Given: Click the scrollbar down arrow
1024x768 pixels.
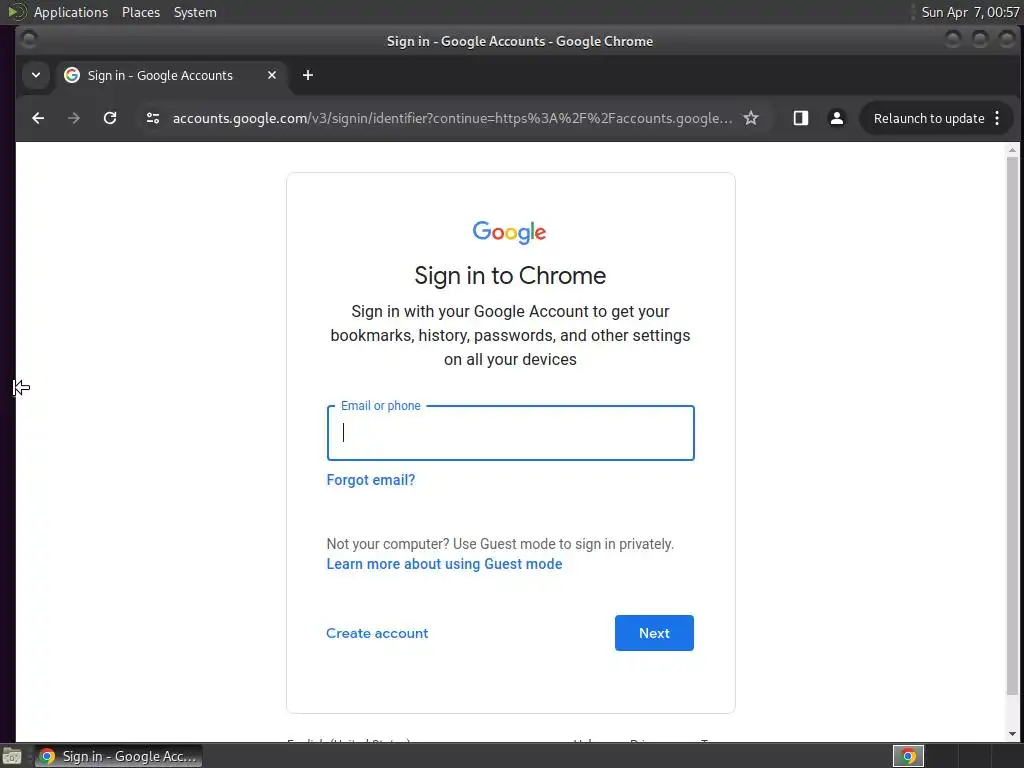Looking at the screenshot, I should (x=1012, y=734).
